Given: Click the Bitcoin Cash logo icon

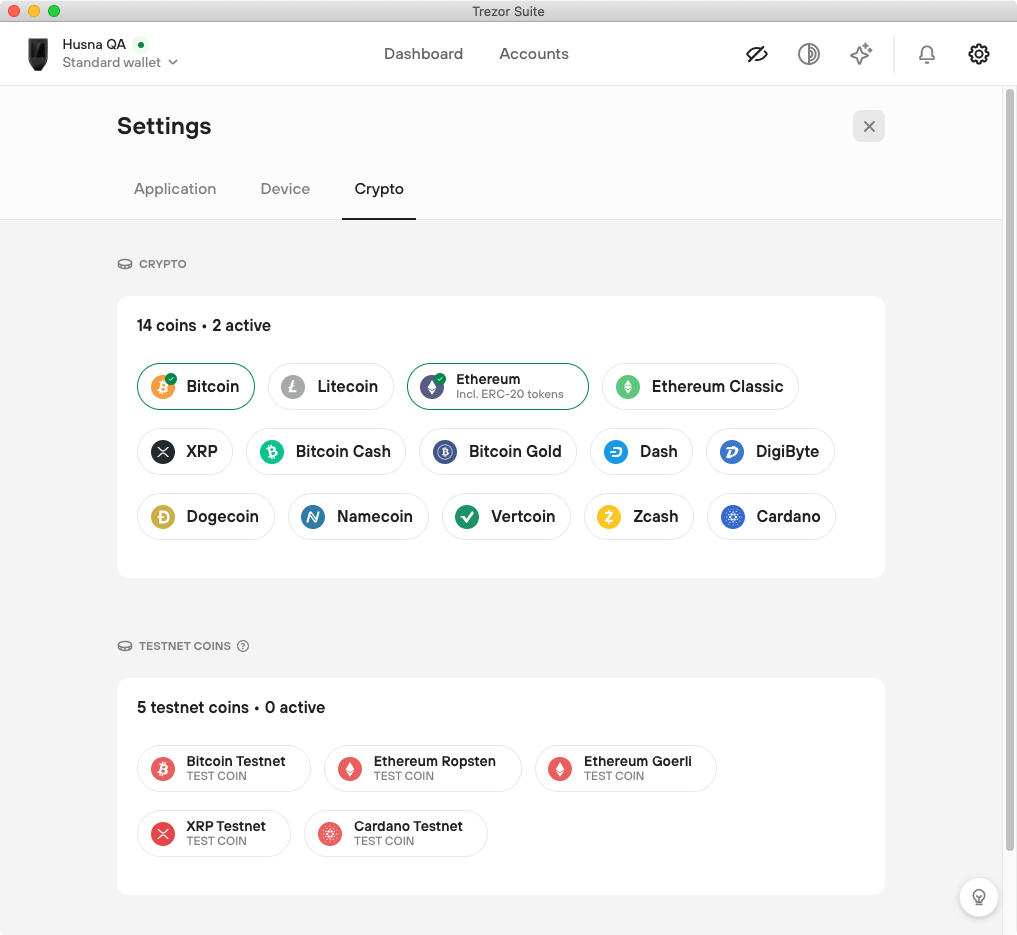Looking at the screenshot, I should (x=272, y=451).
